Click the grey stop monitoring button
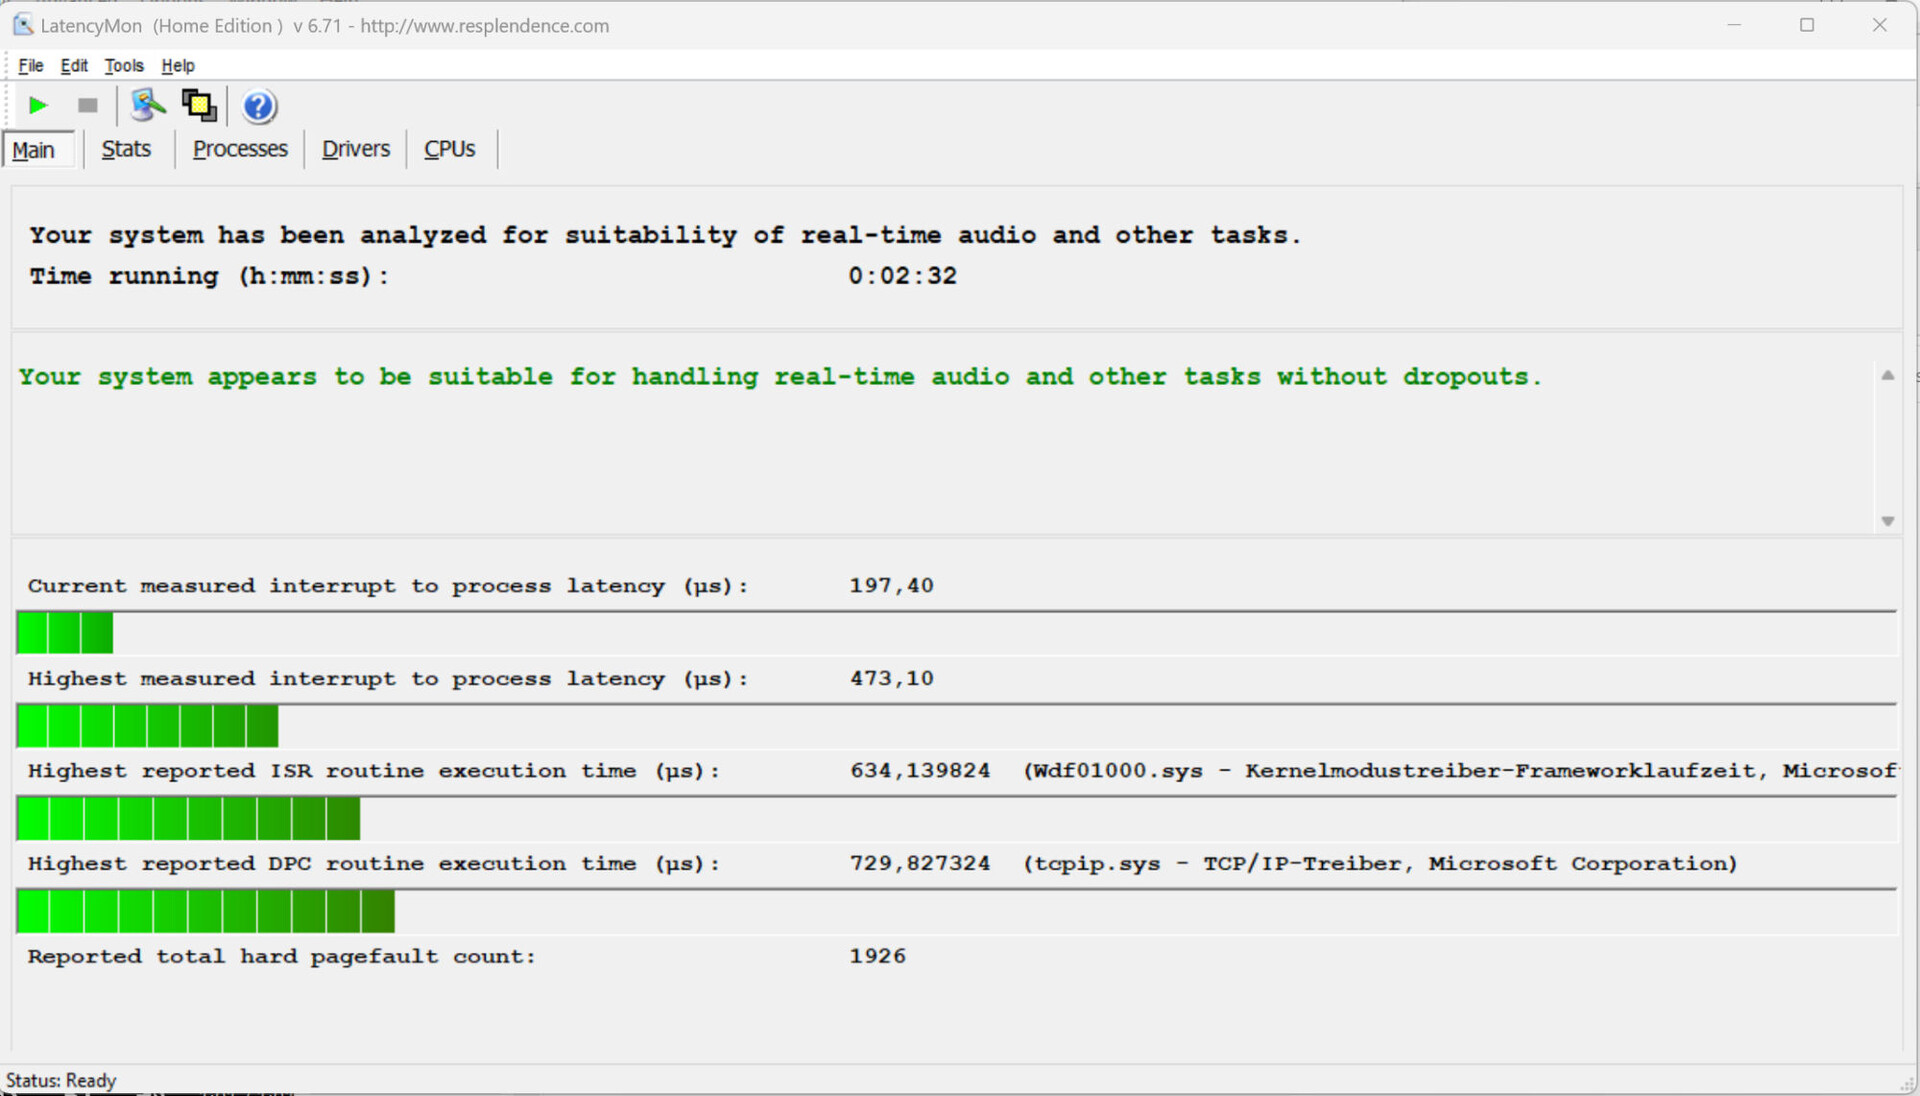Viewport: 1920px width, 1096px height. coord(88,105)
